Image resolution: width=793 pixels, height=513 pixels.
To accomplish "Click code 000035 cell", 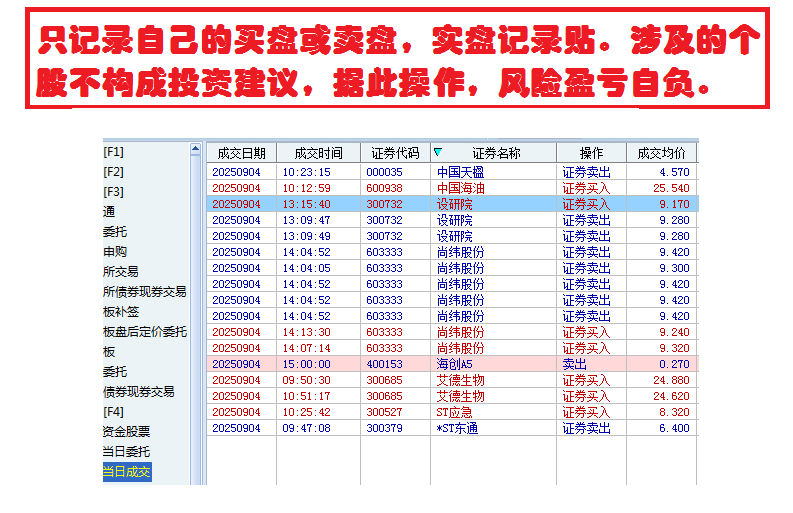I will (x=384, y=172).
